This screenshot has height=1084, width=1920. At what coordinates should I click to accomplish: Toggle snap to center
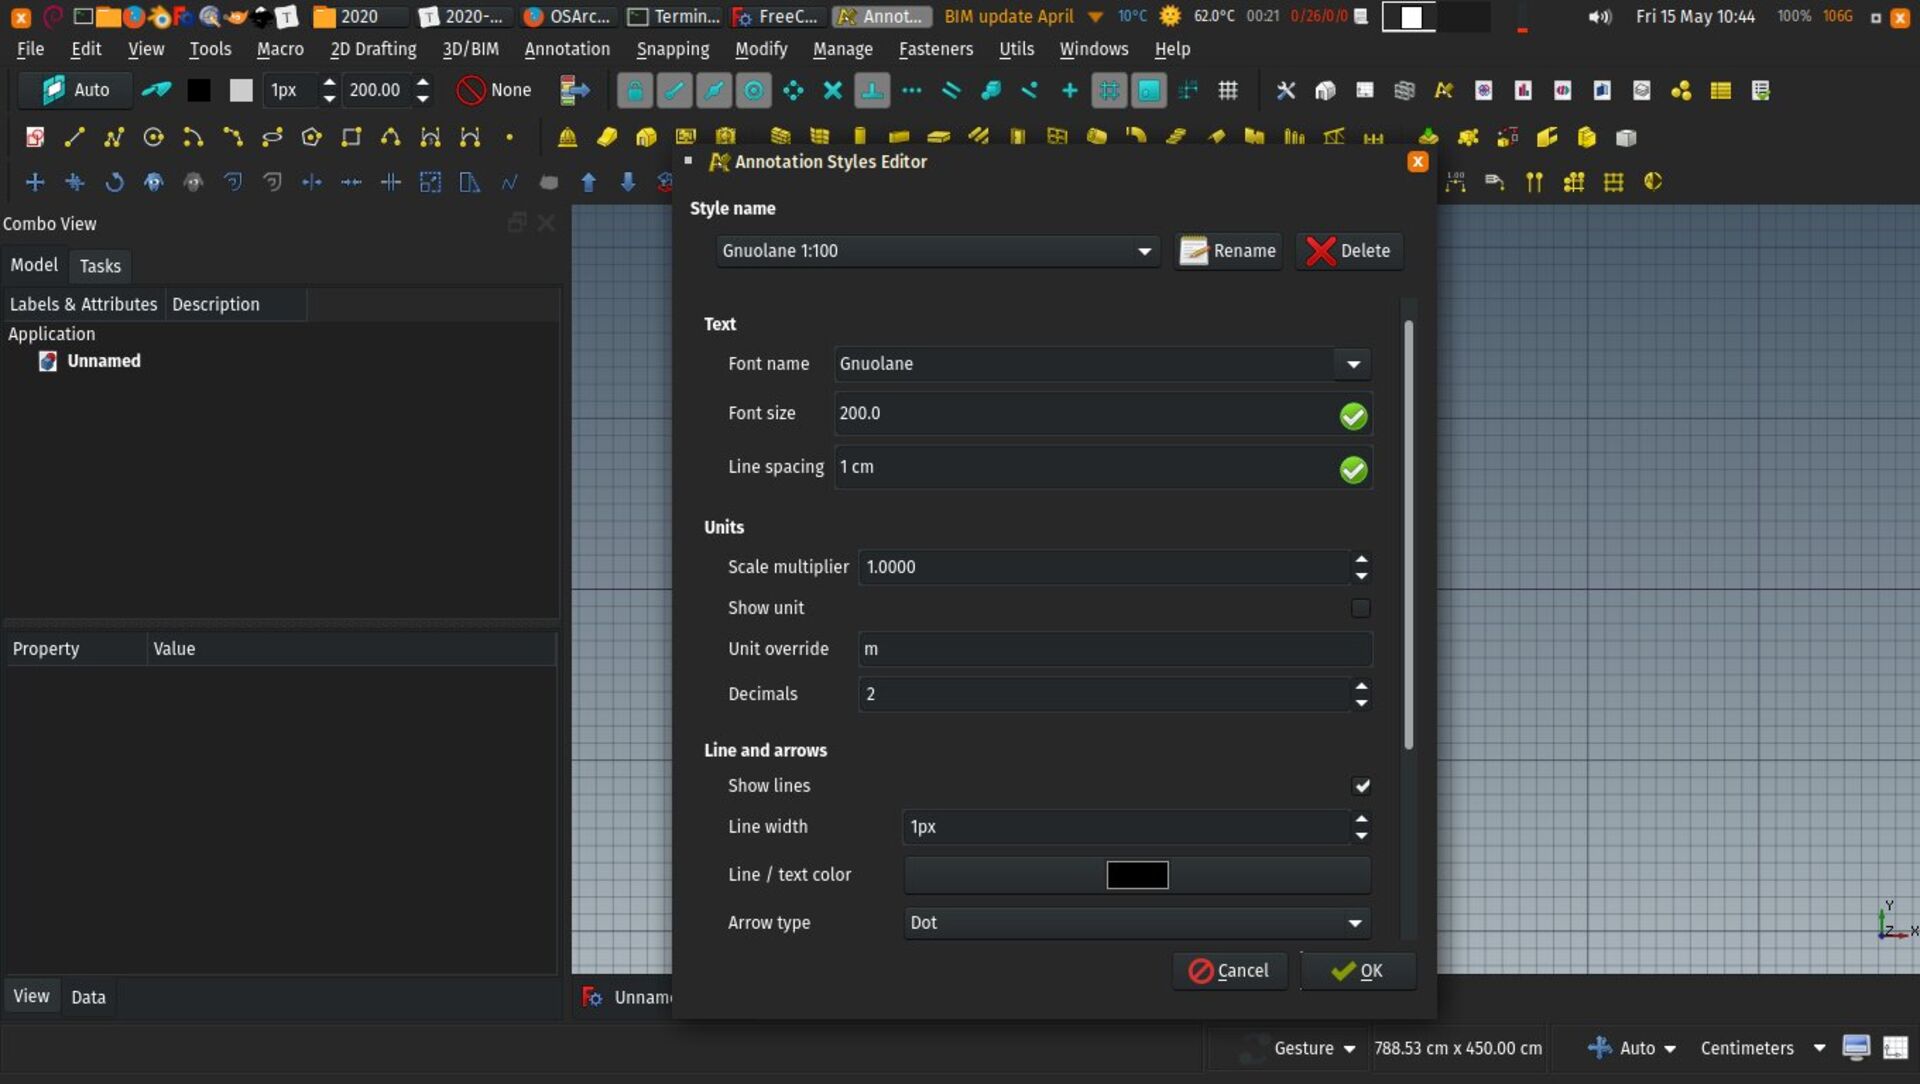coord(754,91)
